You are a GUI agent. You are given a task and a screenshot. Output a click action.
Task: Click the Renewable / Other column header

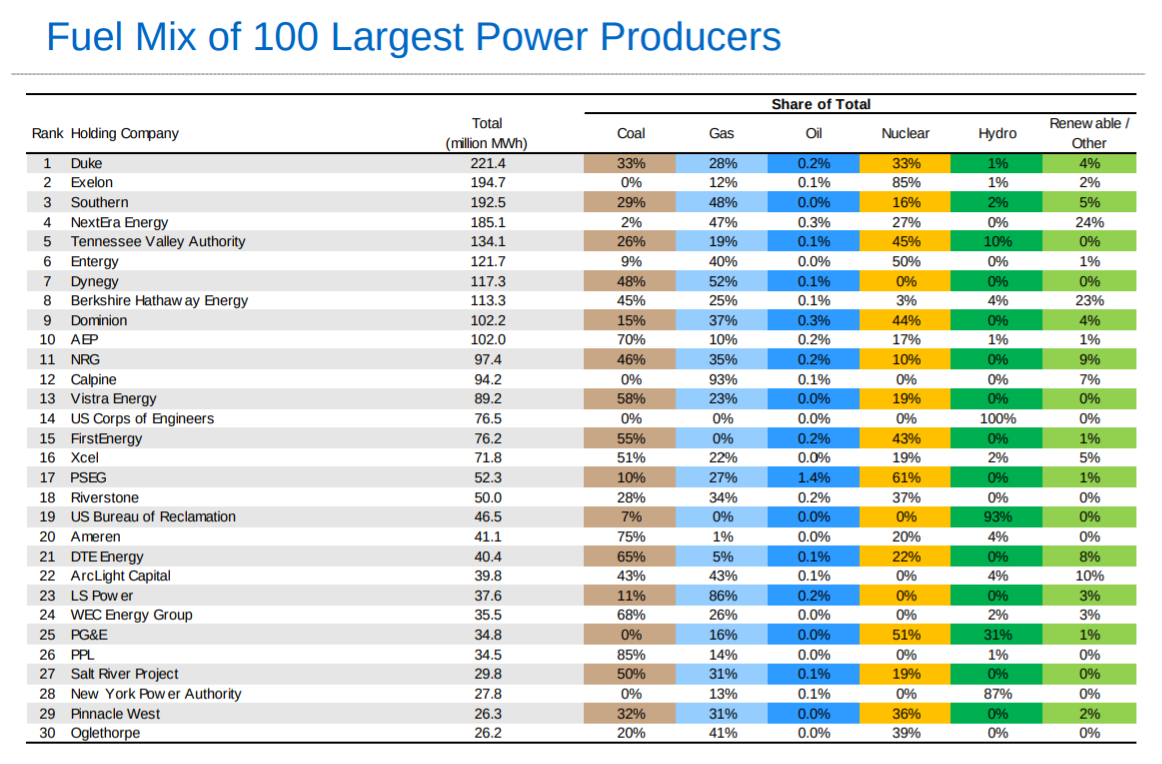(1089, 133)
